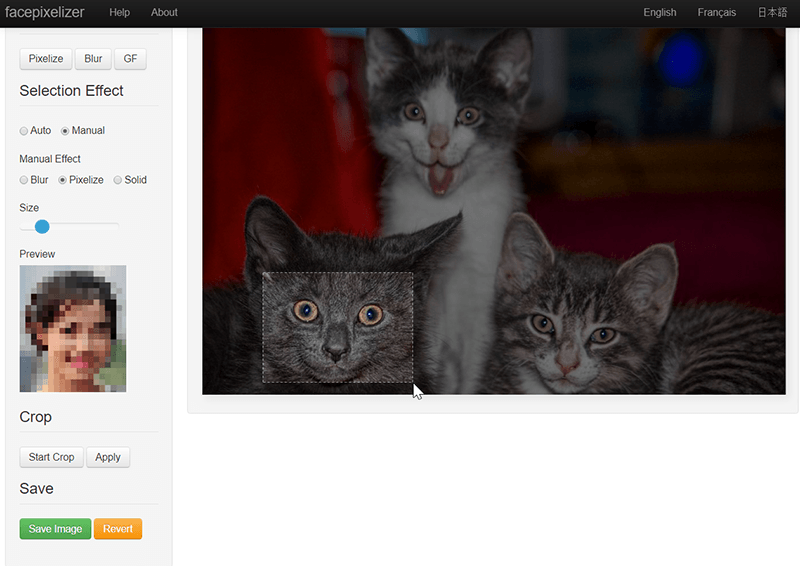Choose the Blur manual effect
Screen dimensions: 800x566
click(x=24, y=180)
